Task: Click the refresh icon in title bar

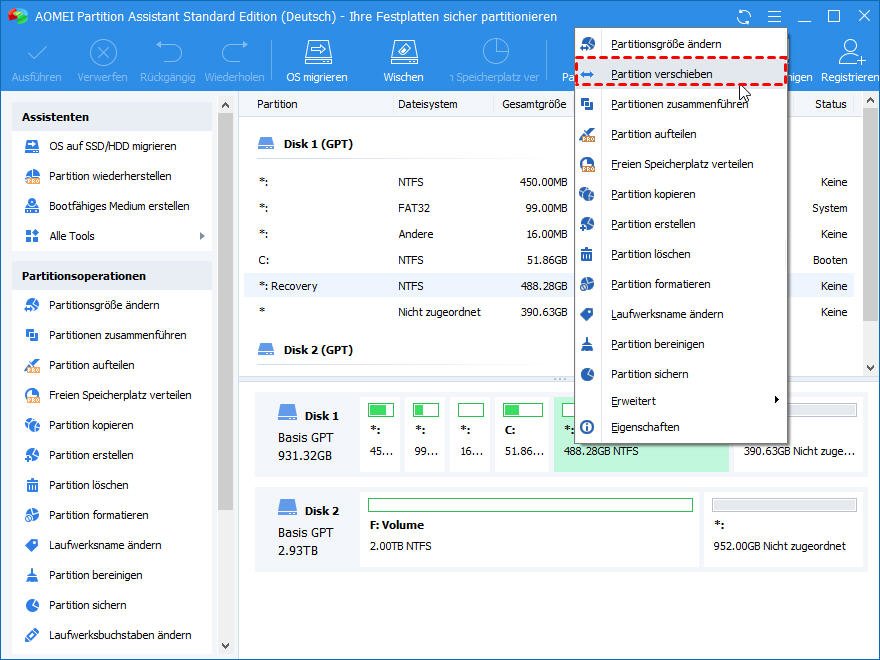Action: 744,16
